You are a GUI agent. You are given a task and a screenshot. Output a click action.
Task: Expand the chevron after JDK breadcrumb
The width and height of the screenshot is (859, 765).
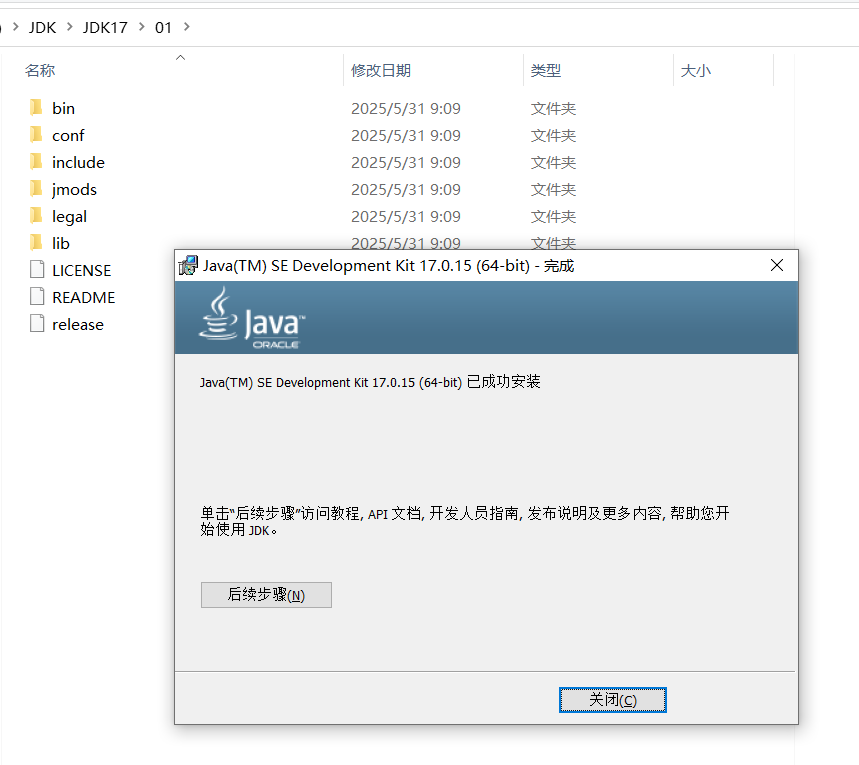(70, 27)
